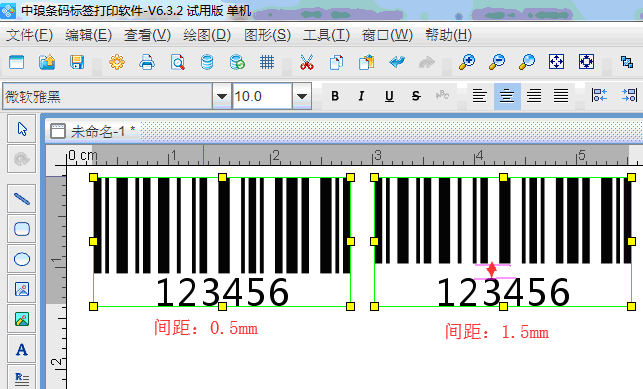Open the 查看(V) menu
643x389 pixels.
148,35
